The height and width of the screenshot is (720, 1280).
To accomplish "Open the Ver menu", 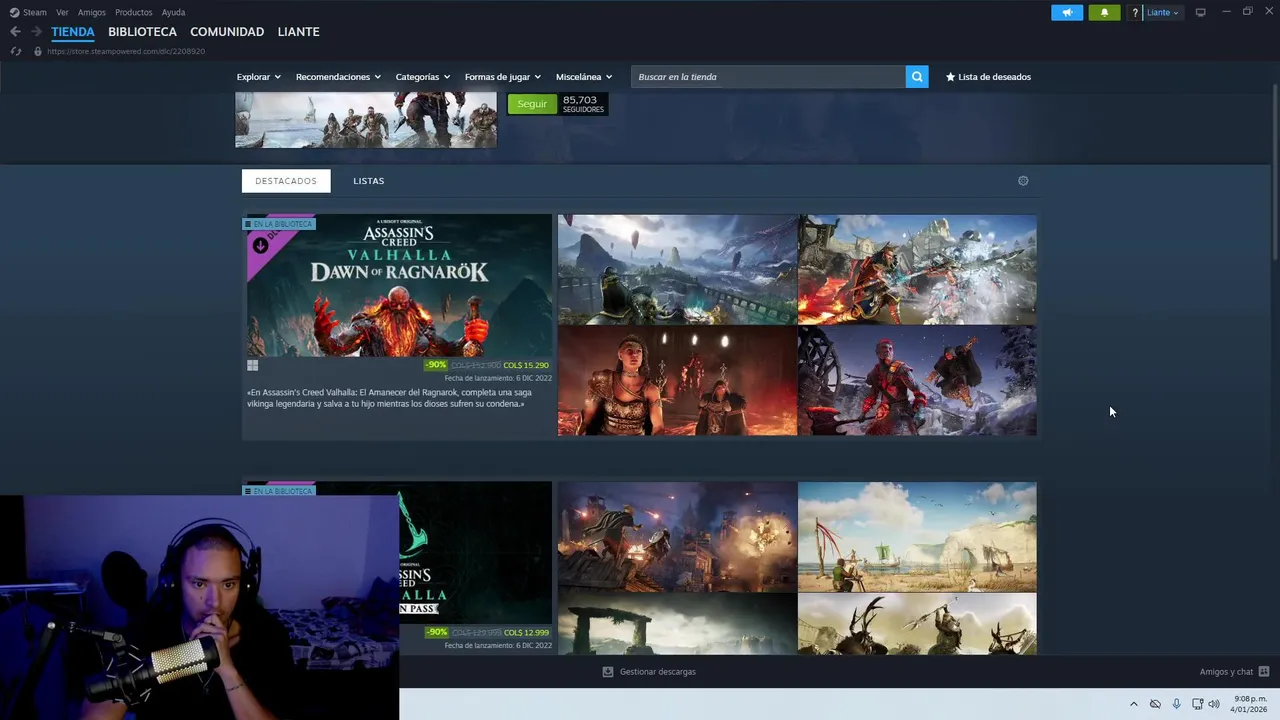I will [x=62, y=12].
